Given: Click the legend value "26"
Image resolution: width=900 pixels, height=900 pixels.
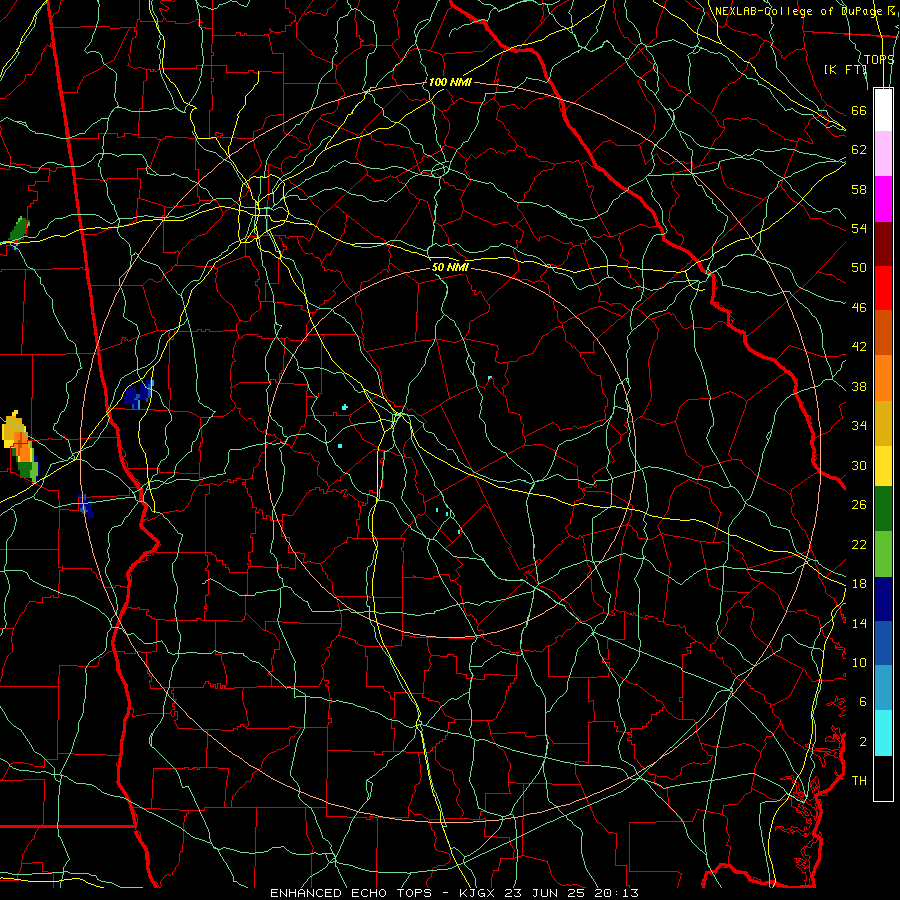Looking at the screenshot, I should (859, 505).
